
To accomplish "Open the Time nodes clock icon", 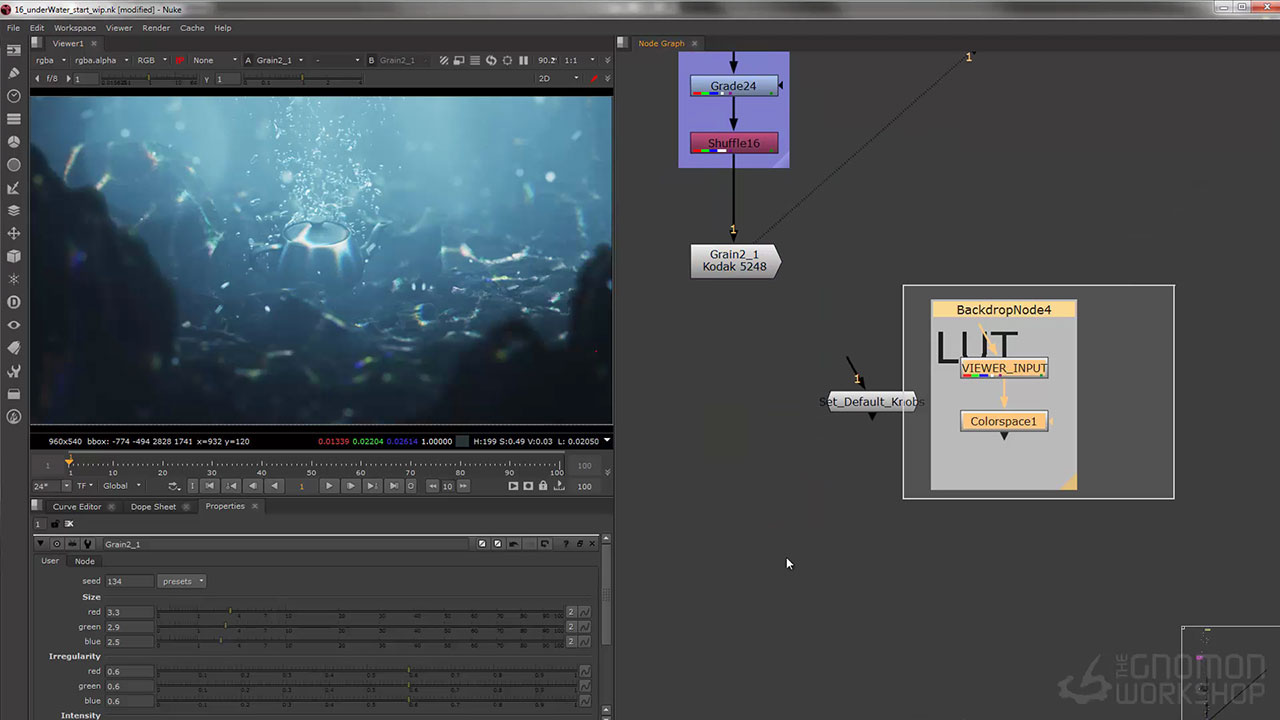I will [x=14, y=96].
